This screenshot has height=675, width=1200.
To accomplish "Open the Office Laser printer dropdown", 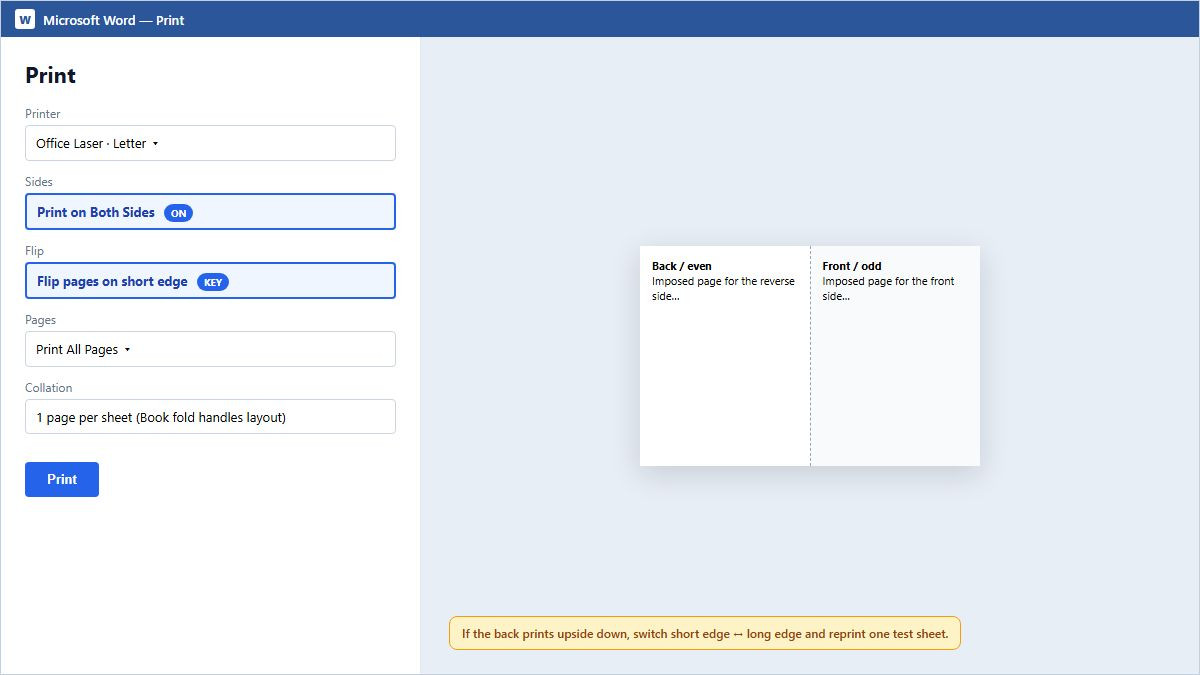I will 210,143.
